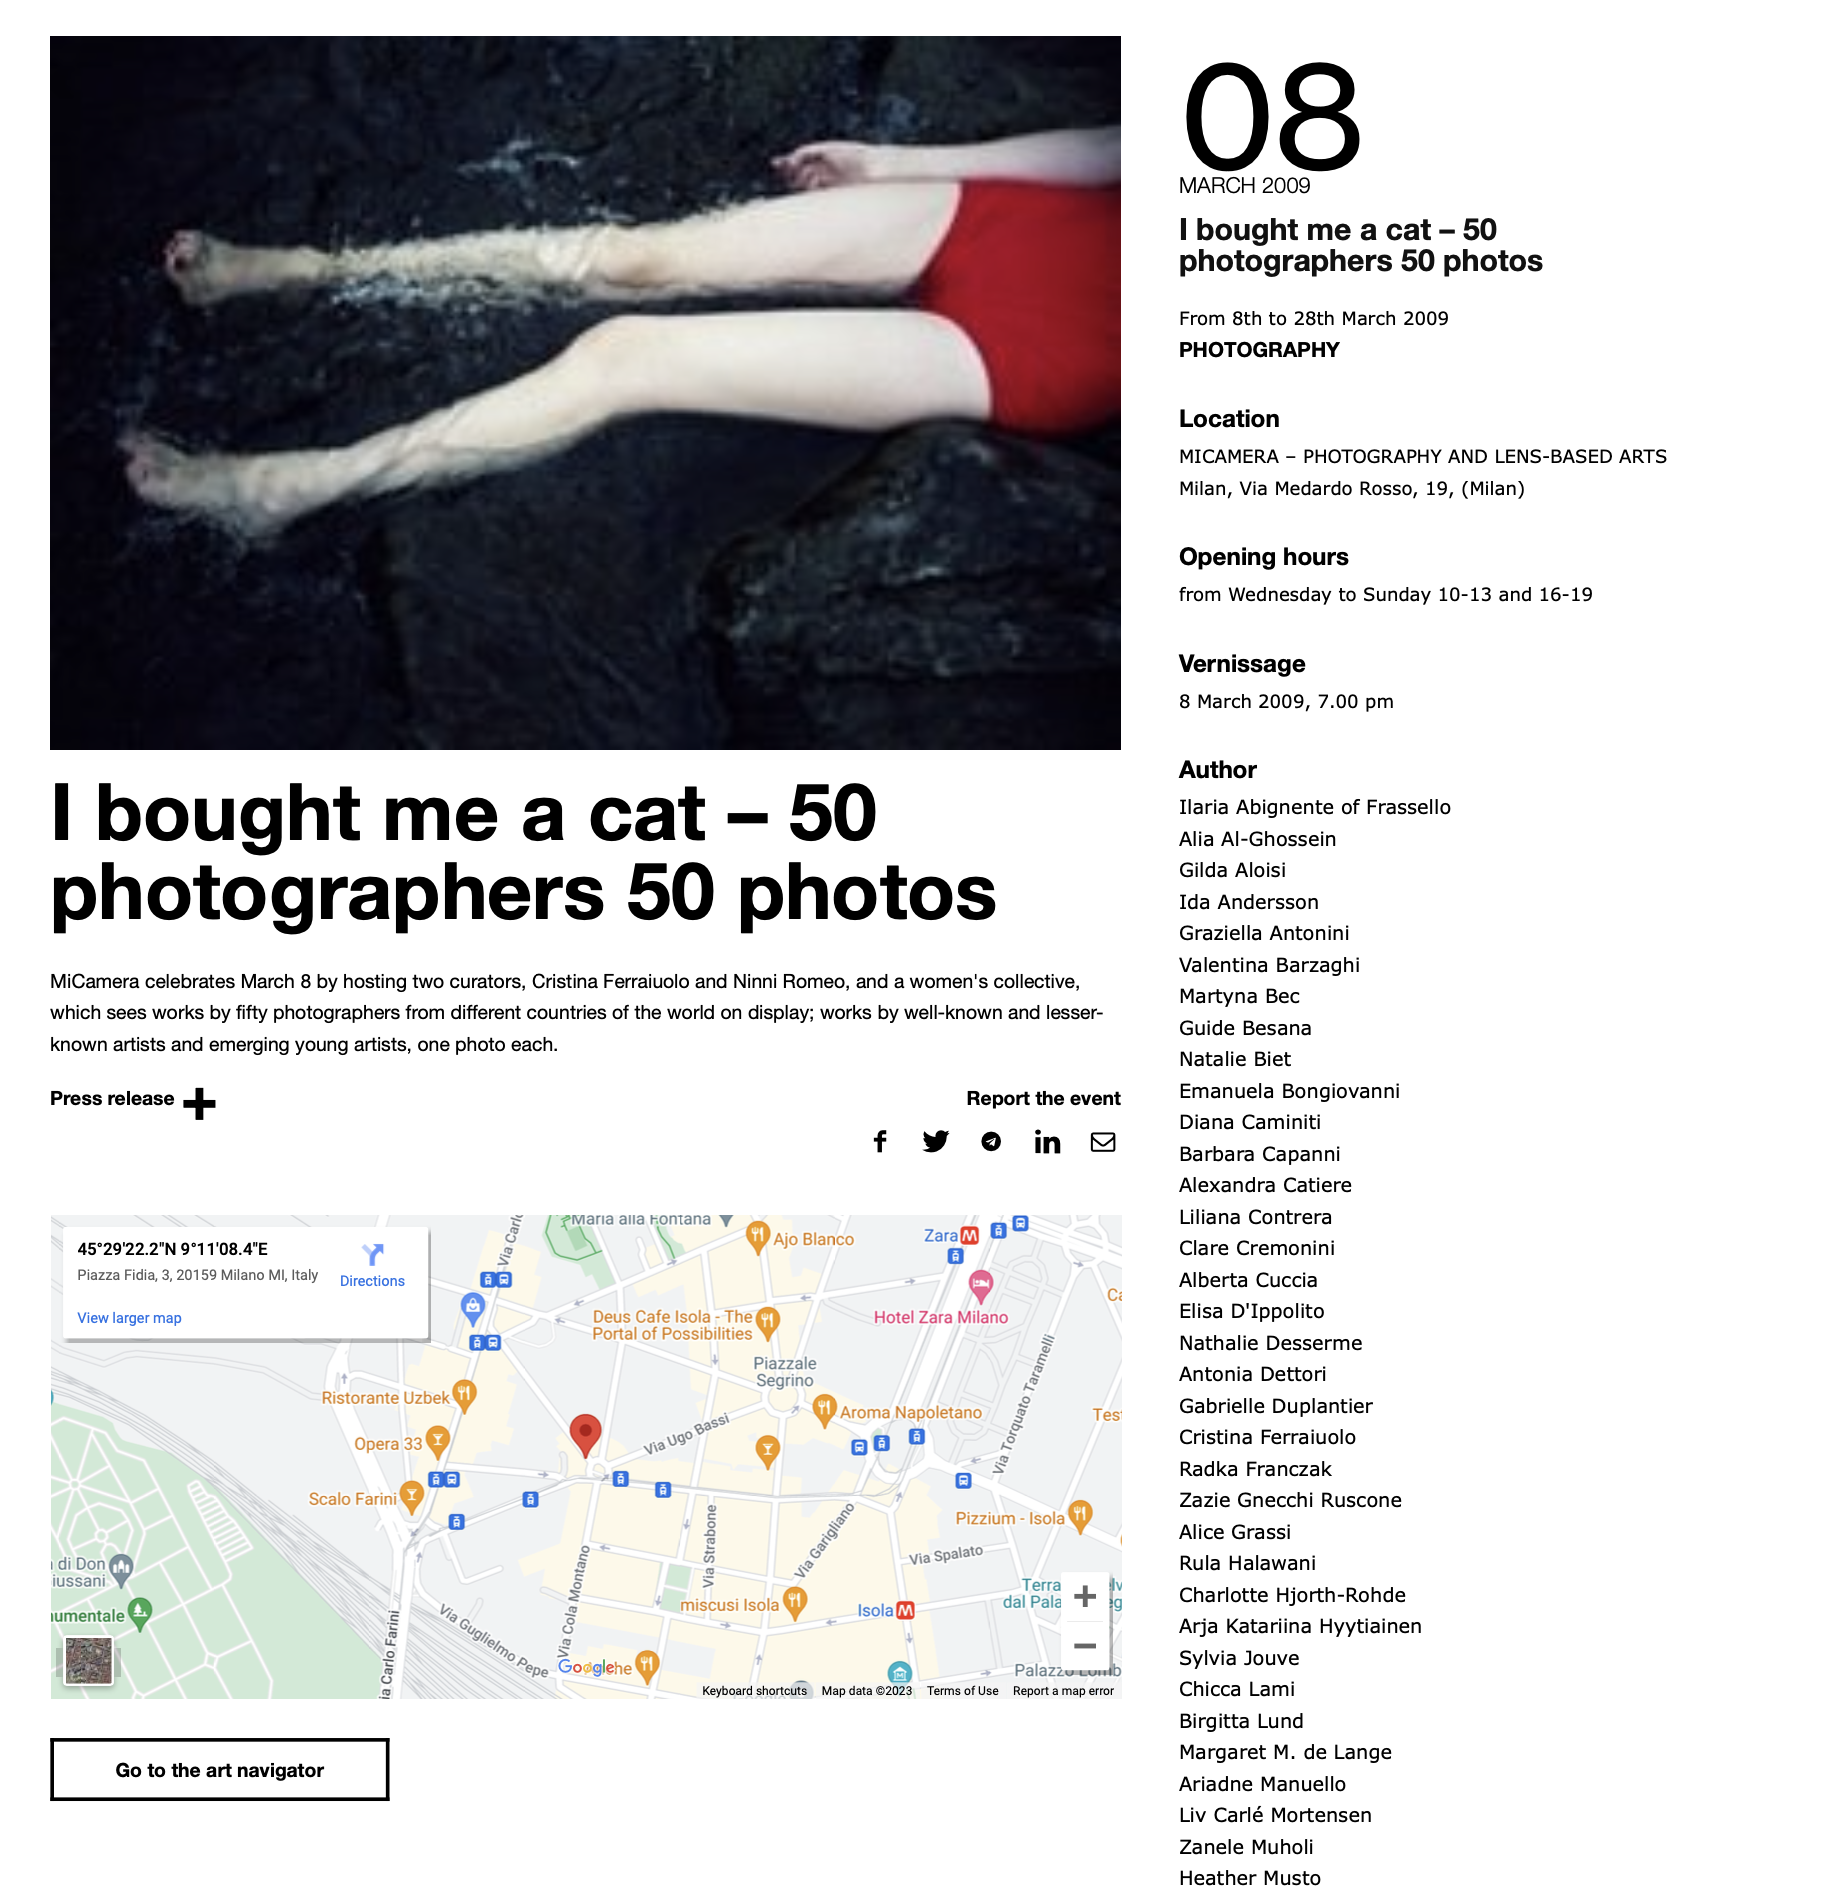Image resolution: width=1840 pixels, height=1896 pixels.
Task: Share event on LinkedIn
Action: [x=1047, y=1141]
